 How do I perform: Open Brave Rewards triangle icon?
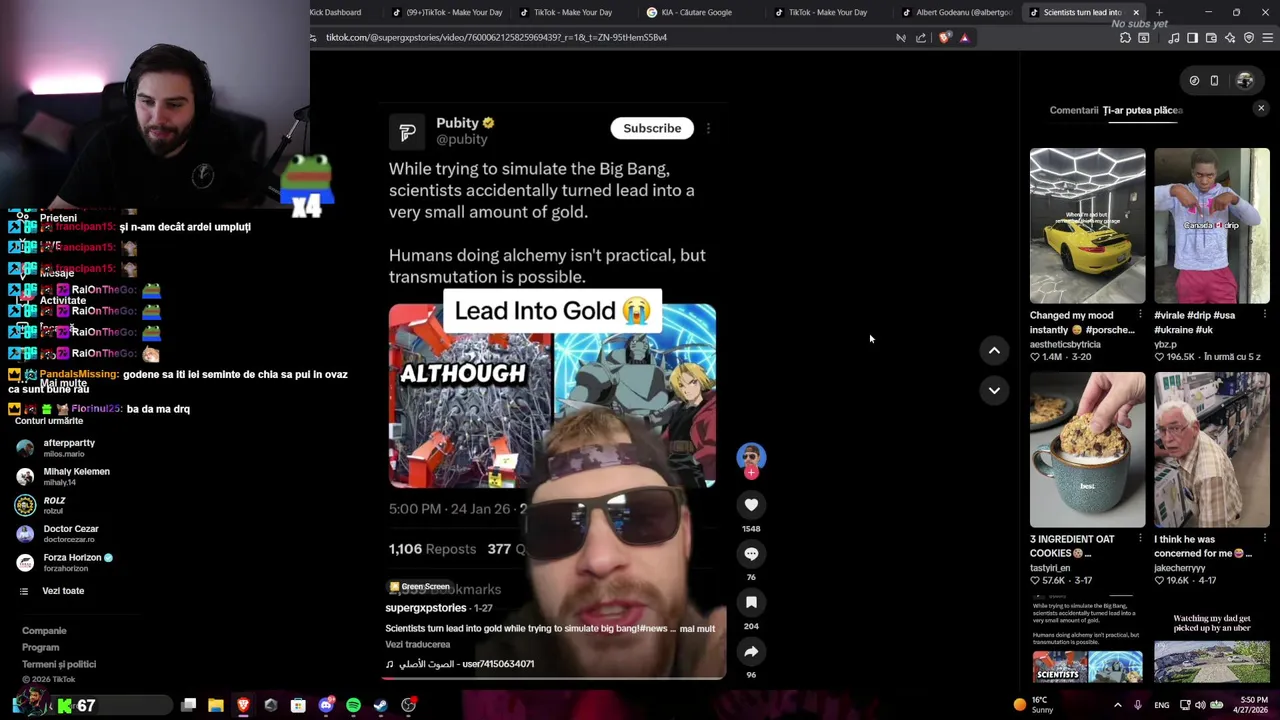(x=964, y=38)
